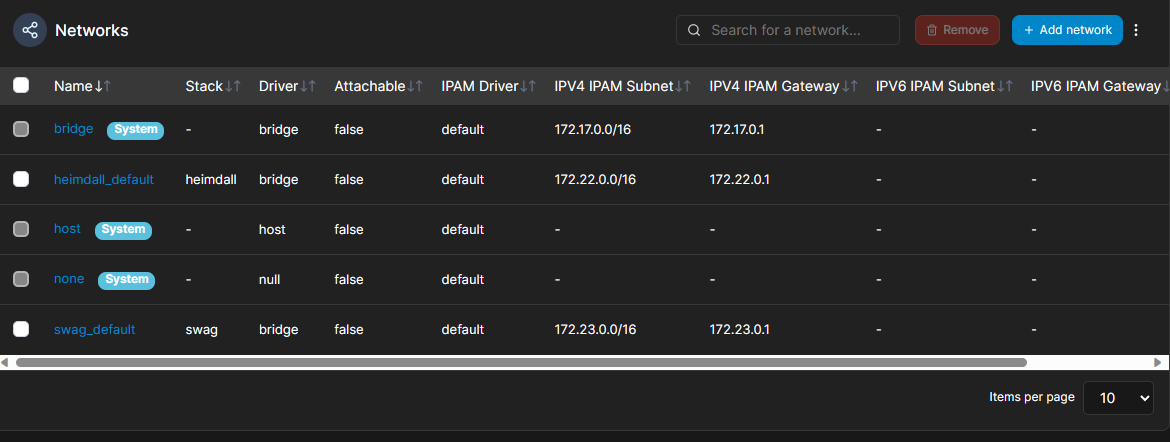
Task: Click the search magnifier icon
Action: (x=694, y=30)
